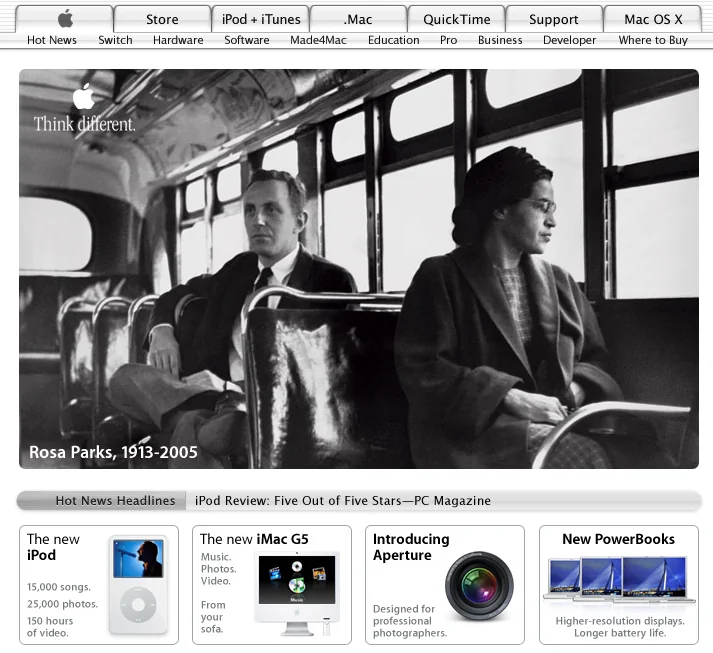Image resolution: width=713 pixels, height=653 pixels.
Task: Switch to the iPod + iTunes tab
Action: tap(261, 19)
